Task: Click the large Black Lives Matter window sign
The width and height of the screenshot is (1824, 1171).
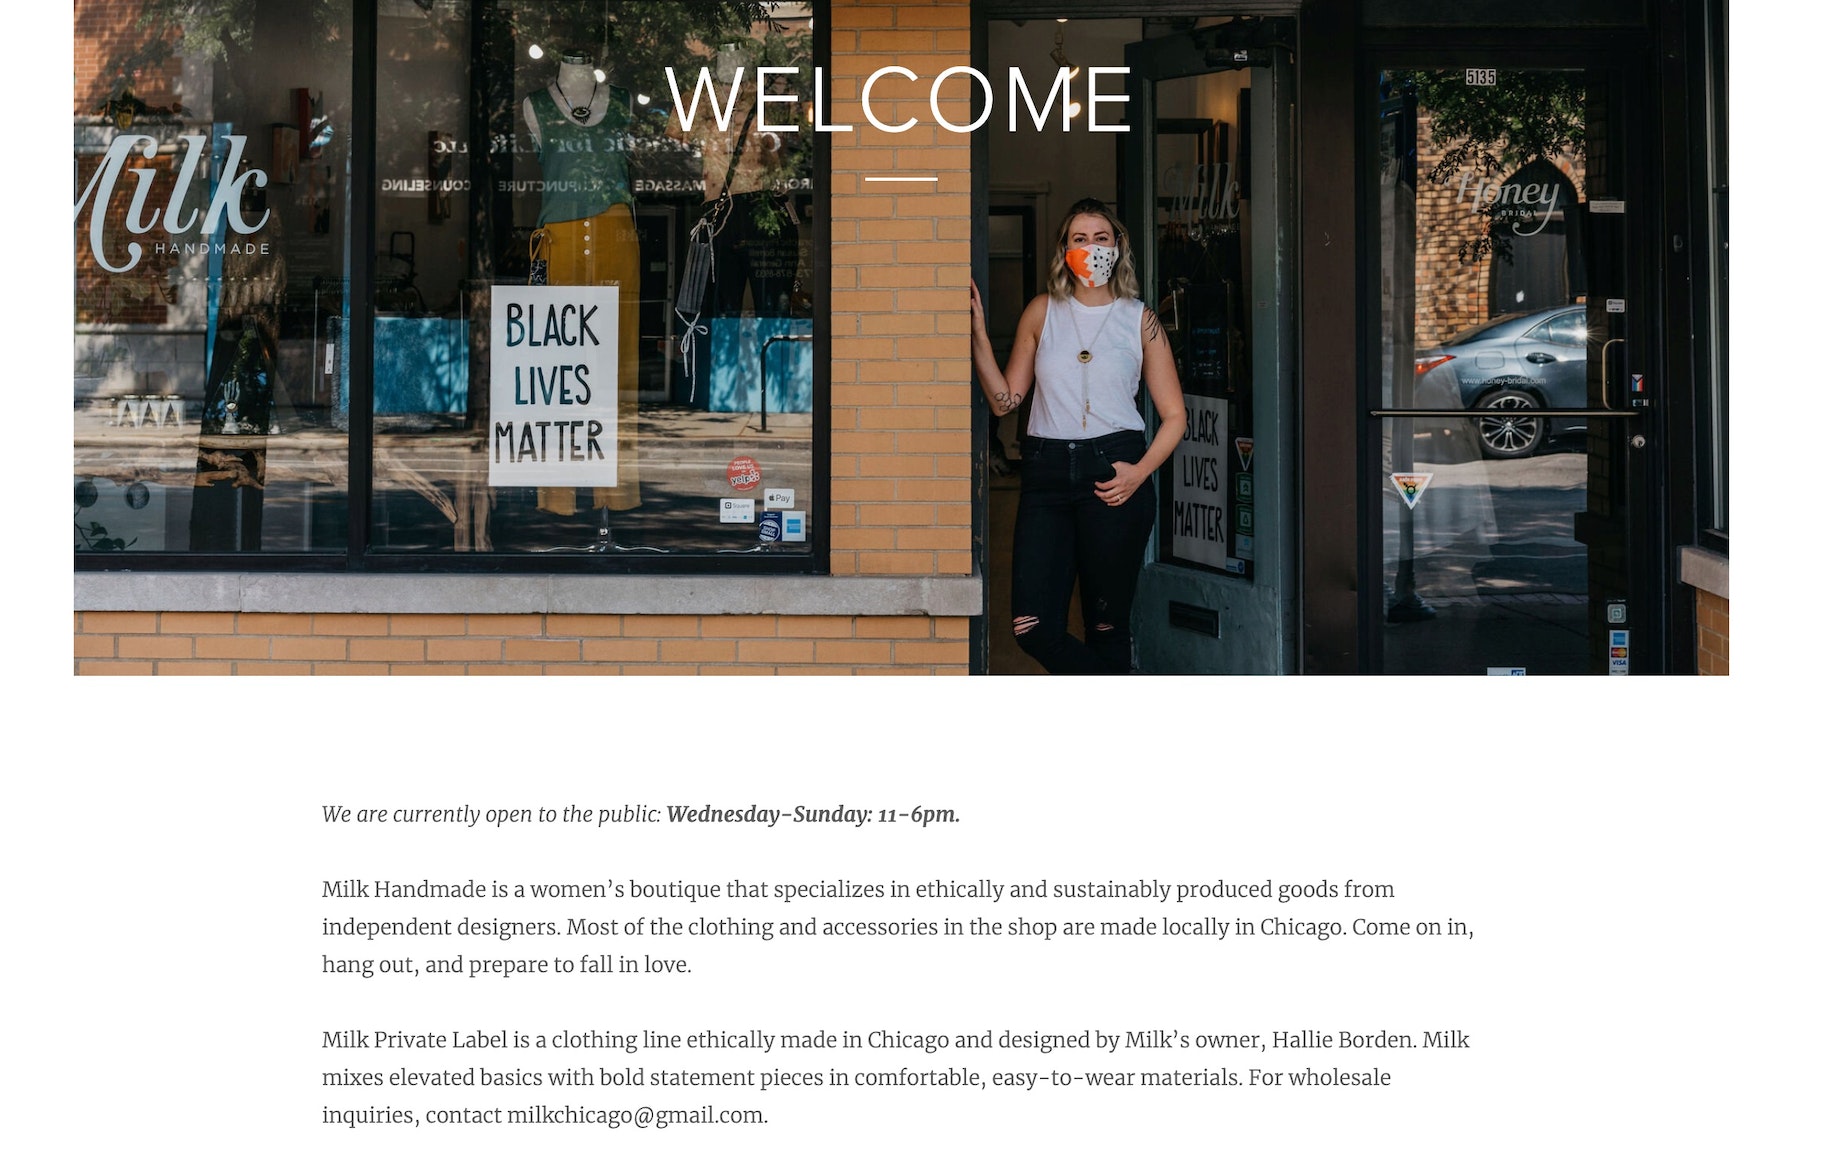Action: pos(553,385)
